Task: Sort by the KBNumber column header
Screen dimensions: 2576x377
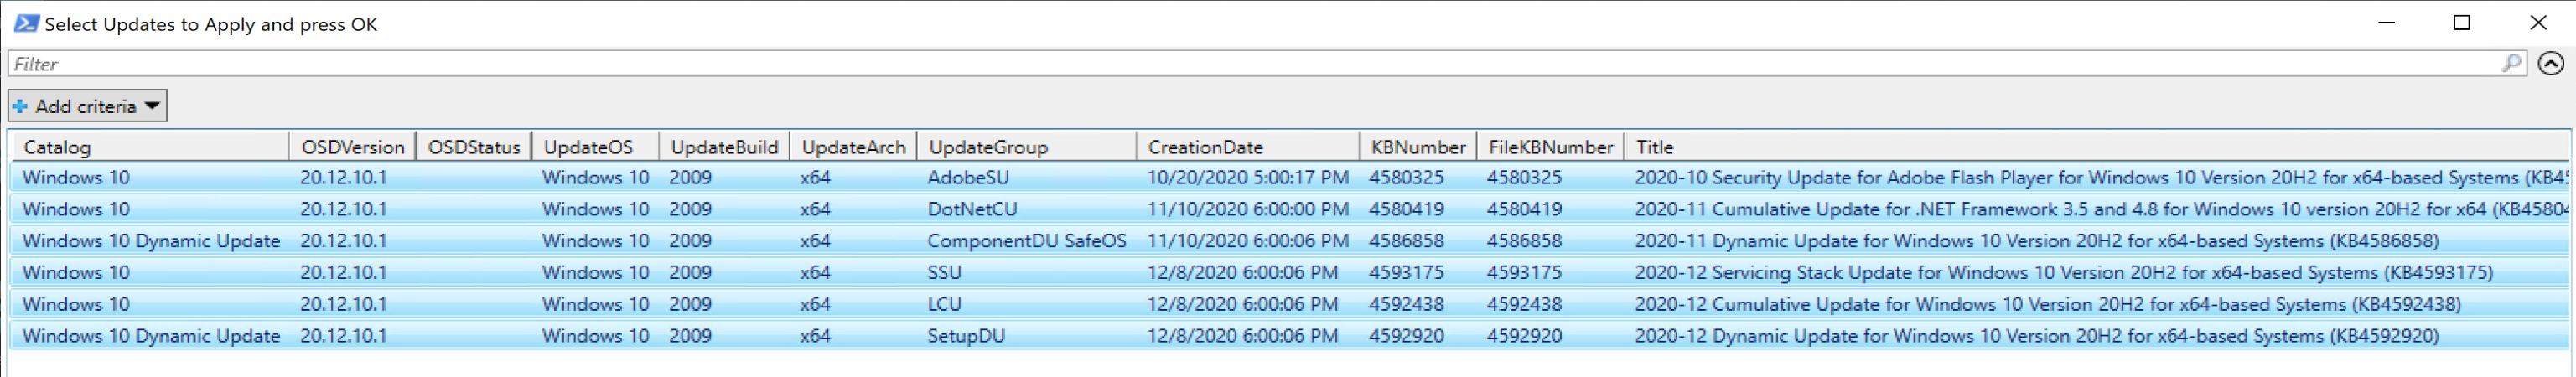Action: pyautogui.click(x=1417, y=146)
